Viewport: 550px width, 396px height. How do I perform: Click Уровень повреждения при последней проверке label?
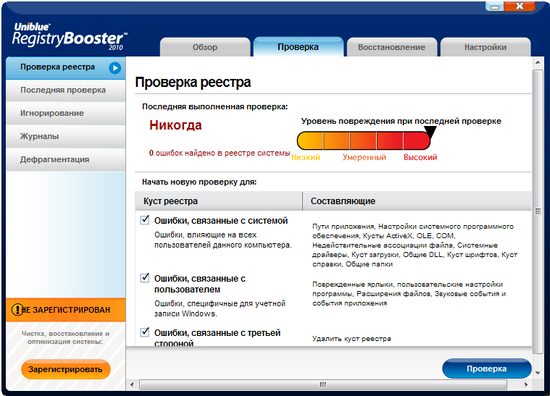[401, 121]
